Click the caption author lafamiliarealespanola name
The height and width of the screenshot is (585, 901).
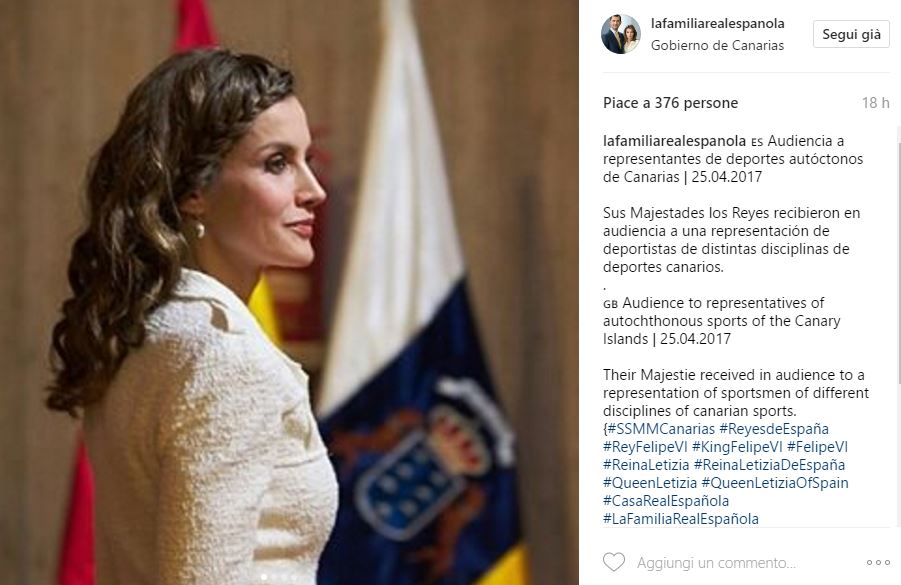[674, 141]
